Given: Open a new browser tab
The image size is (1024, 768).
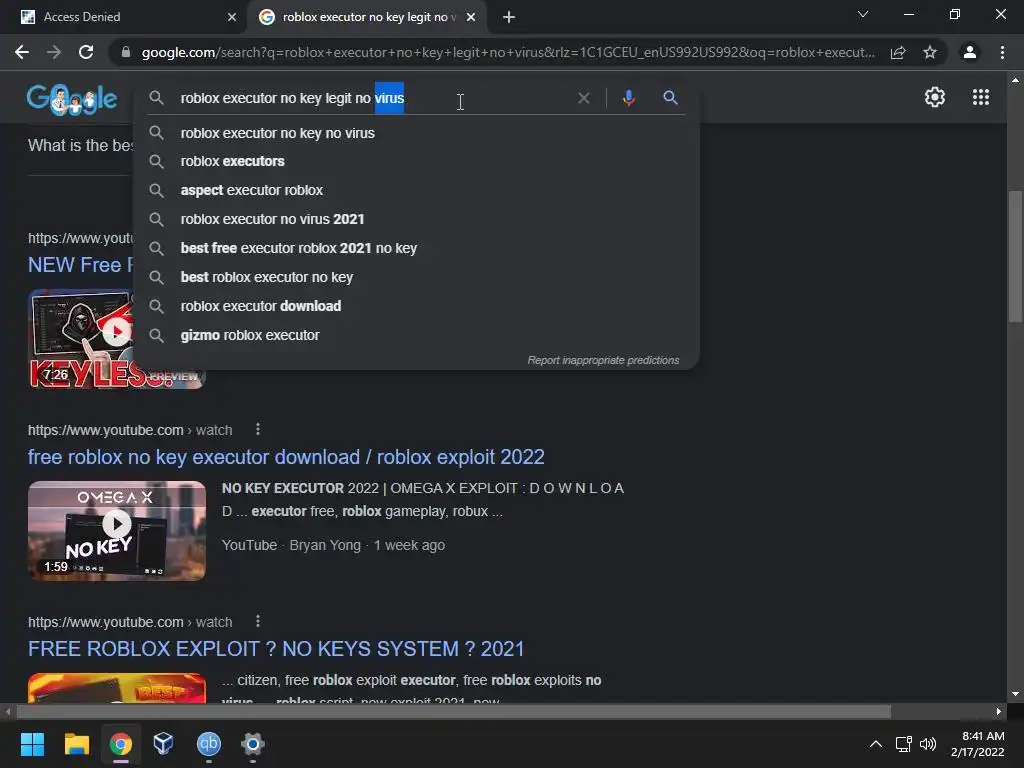Looking at the screenshot, I should pyautogui.click(x=509, y=17).
